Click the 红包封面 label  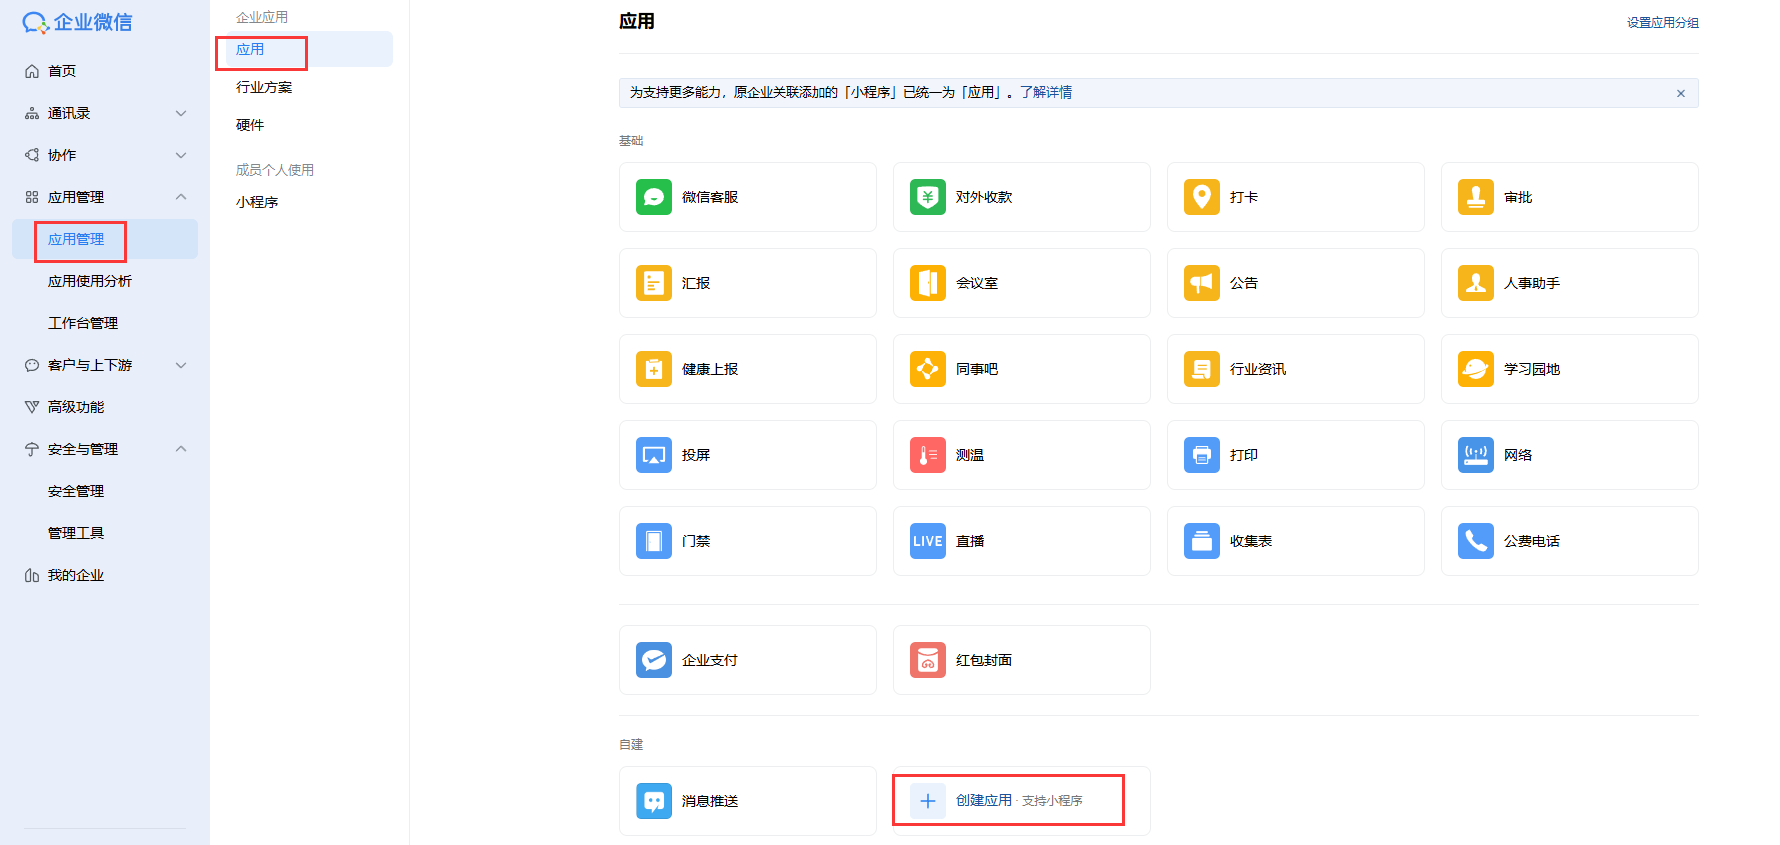[x=984, y=660]
